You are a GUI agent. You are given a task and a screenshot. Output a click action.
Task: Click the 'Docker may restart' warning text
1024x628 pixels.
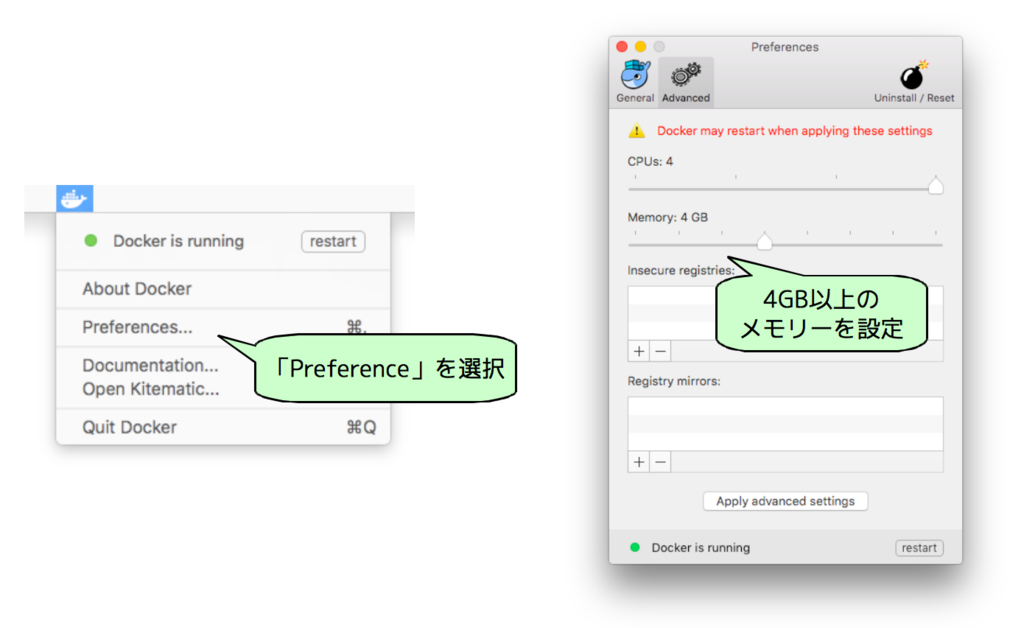pos(794,131)
